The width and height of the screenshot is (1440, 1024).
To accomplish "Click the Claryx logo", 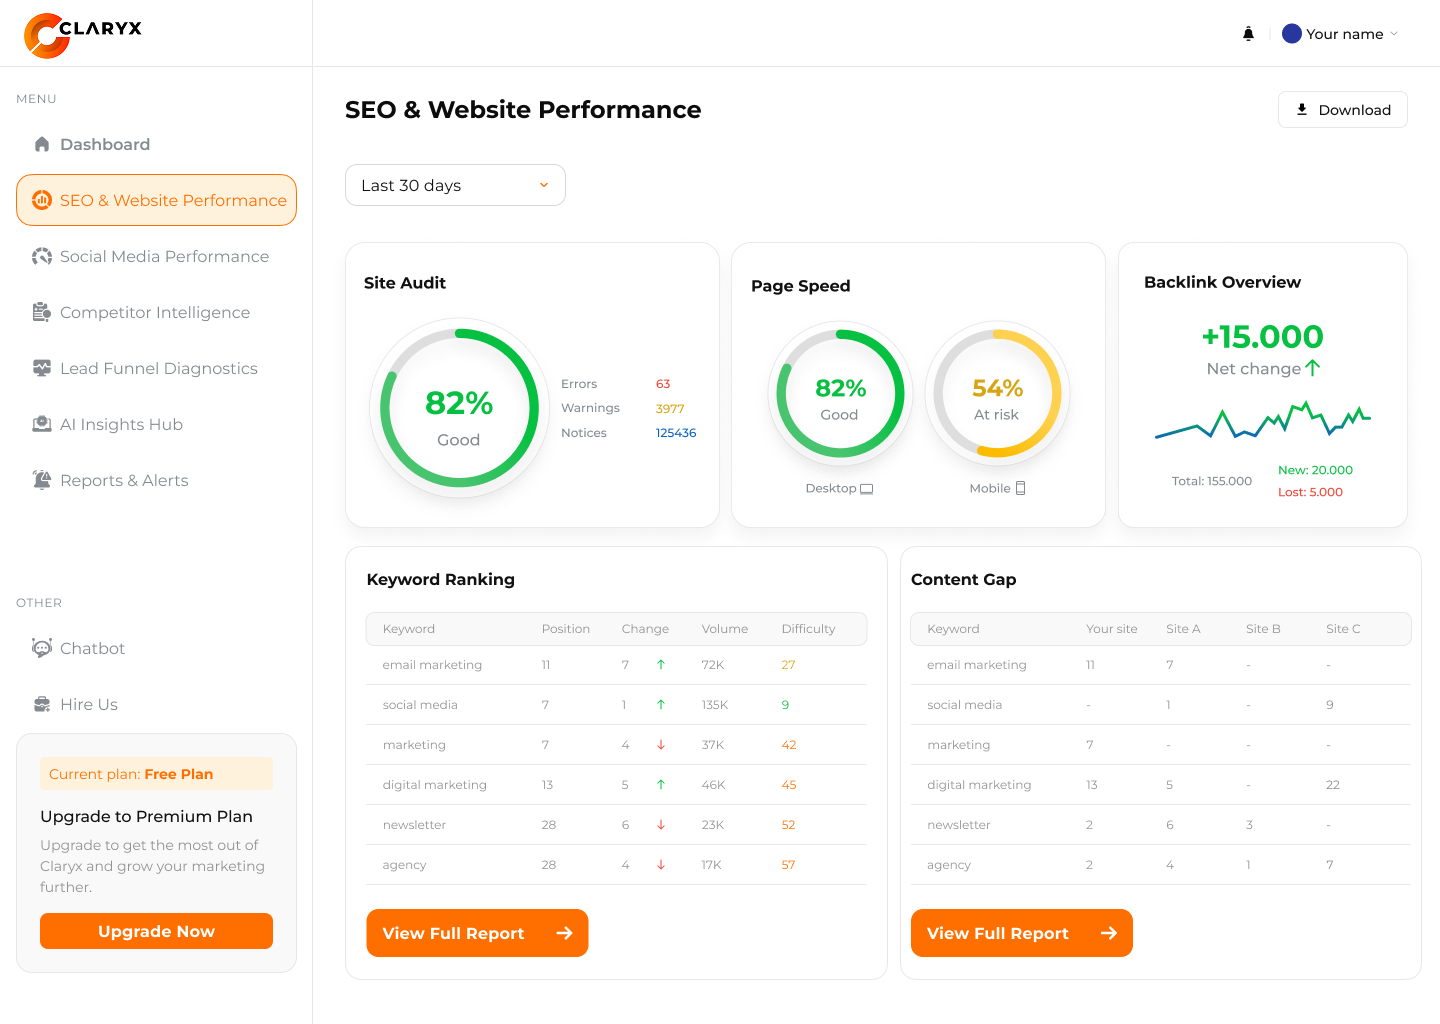I will 82,32.
